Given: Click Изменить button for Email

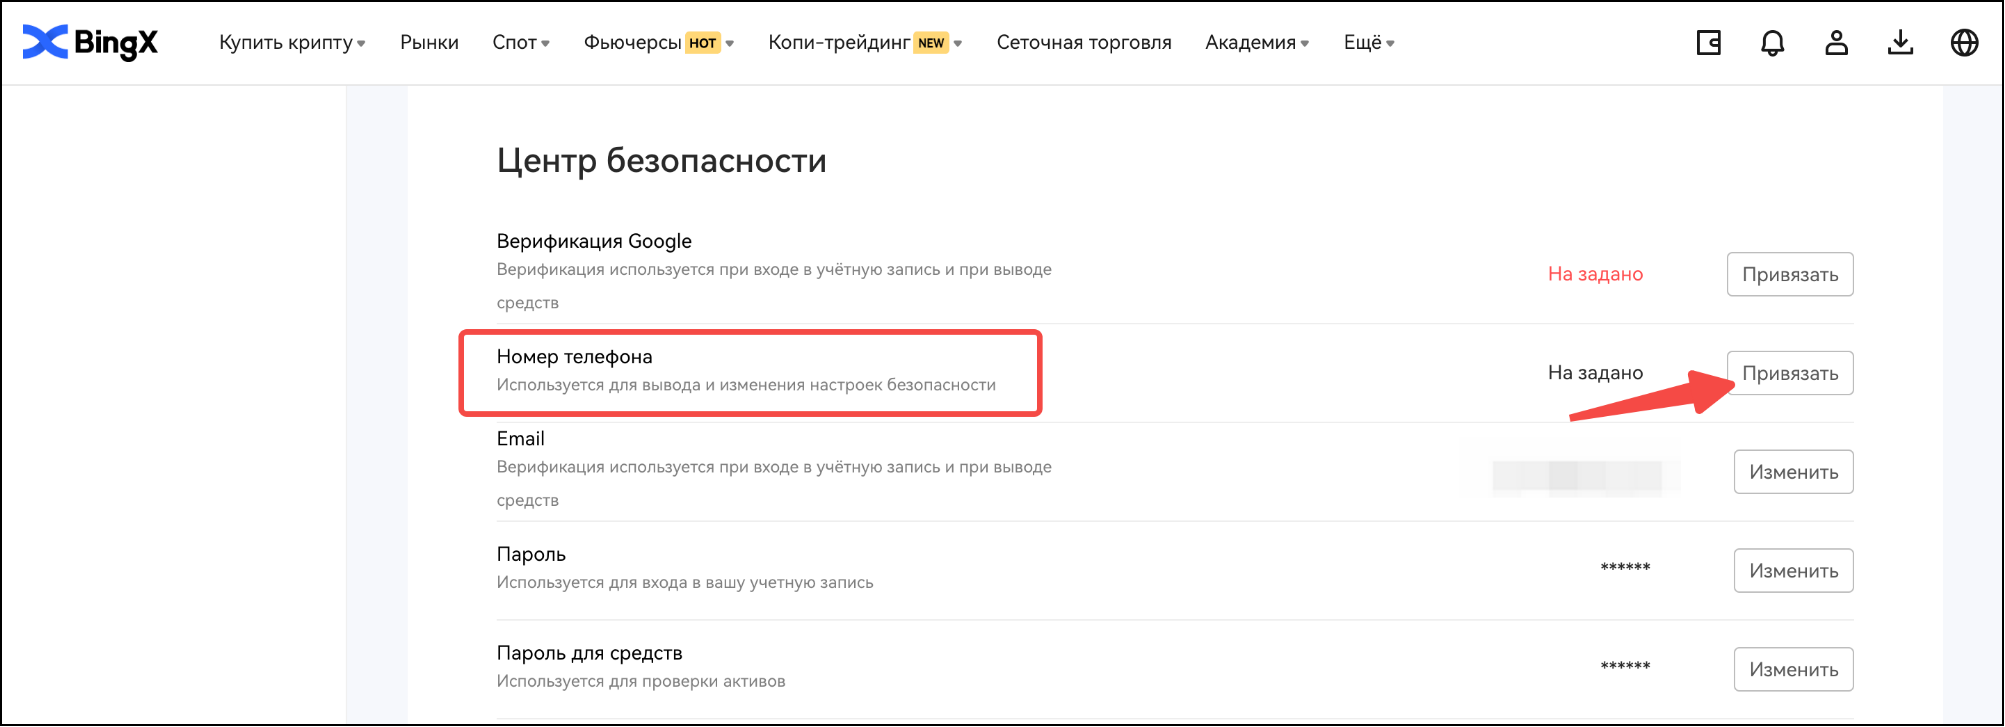Looking at the screenshot, I should click(x=1793, y=472).
